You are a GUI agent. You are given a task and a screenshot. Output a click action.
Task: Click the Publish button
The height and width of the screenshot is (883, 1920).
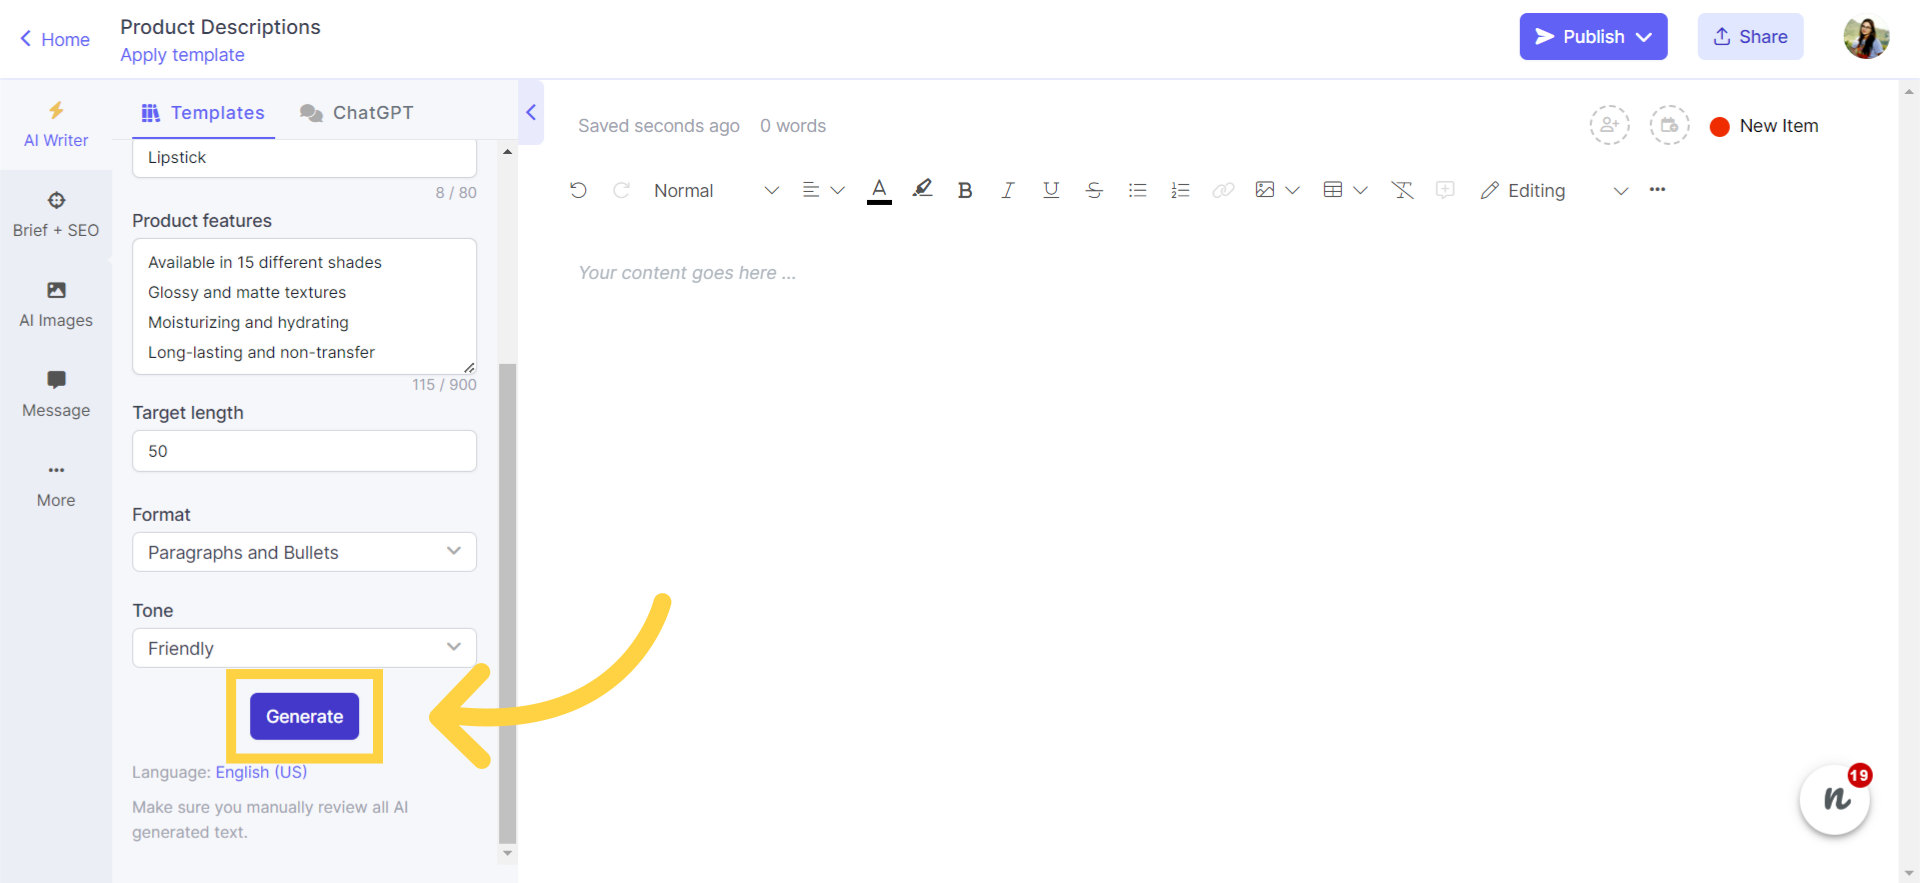pyautogui.click(x=1593, y=37)
